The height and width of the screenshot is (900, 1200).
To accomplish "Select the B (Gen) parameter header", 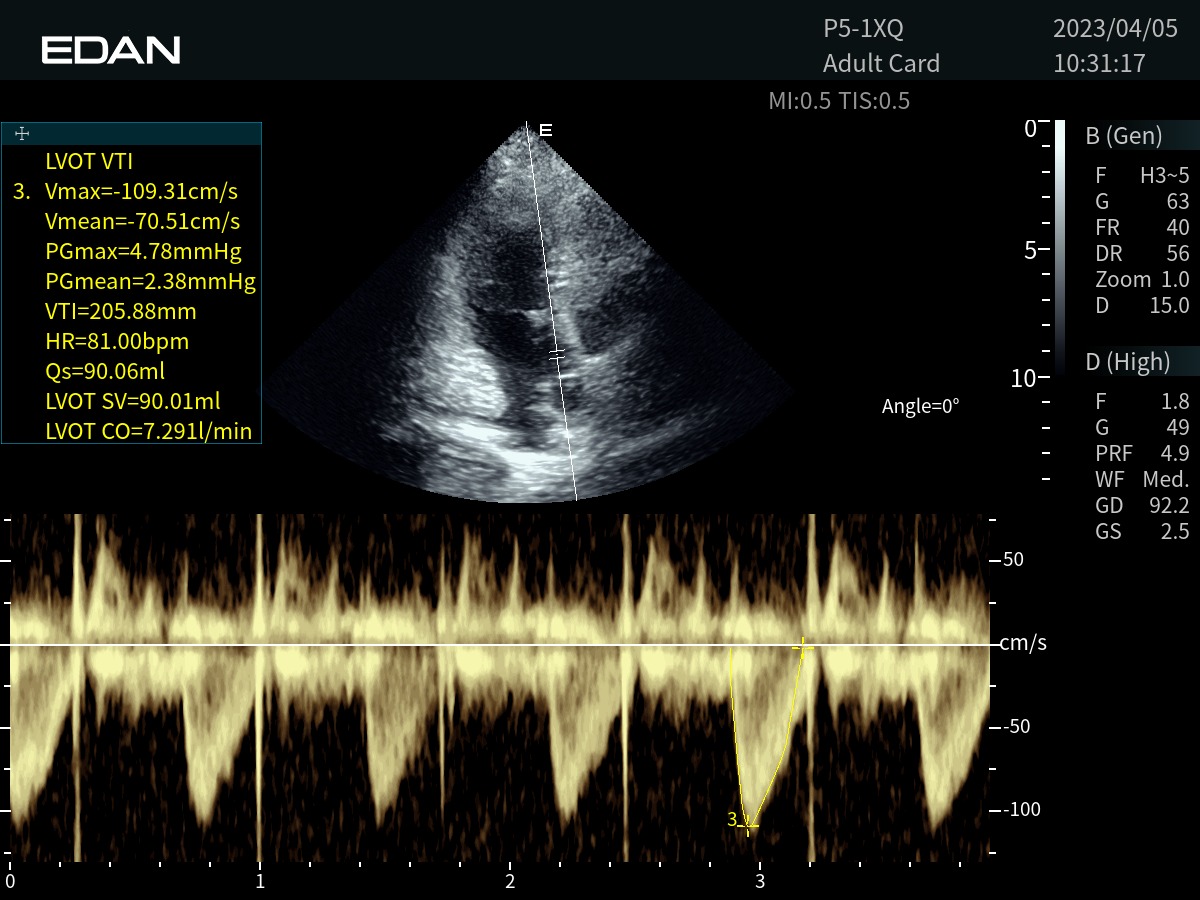I will tap(1124, 136).
